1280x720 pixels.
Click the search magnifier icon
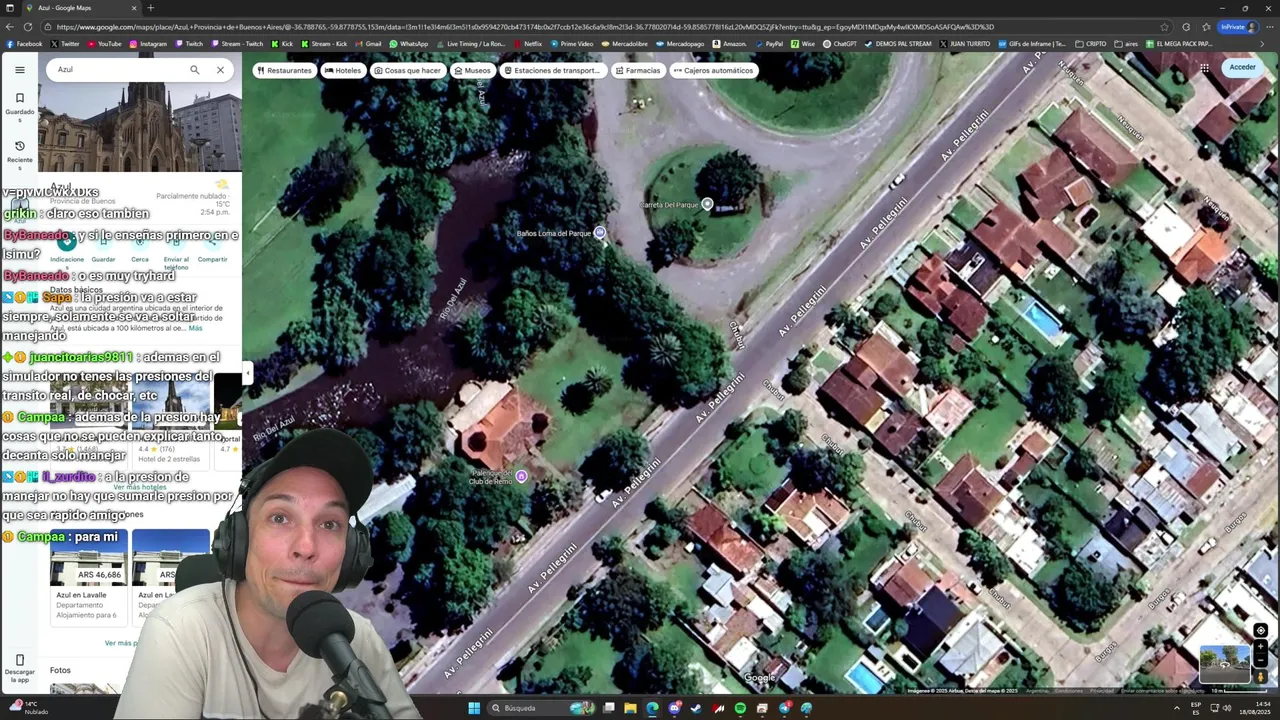[x=195, y=70]
